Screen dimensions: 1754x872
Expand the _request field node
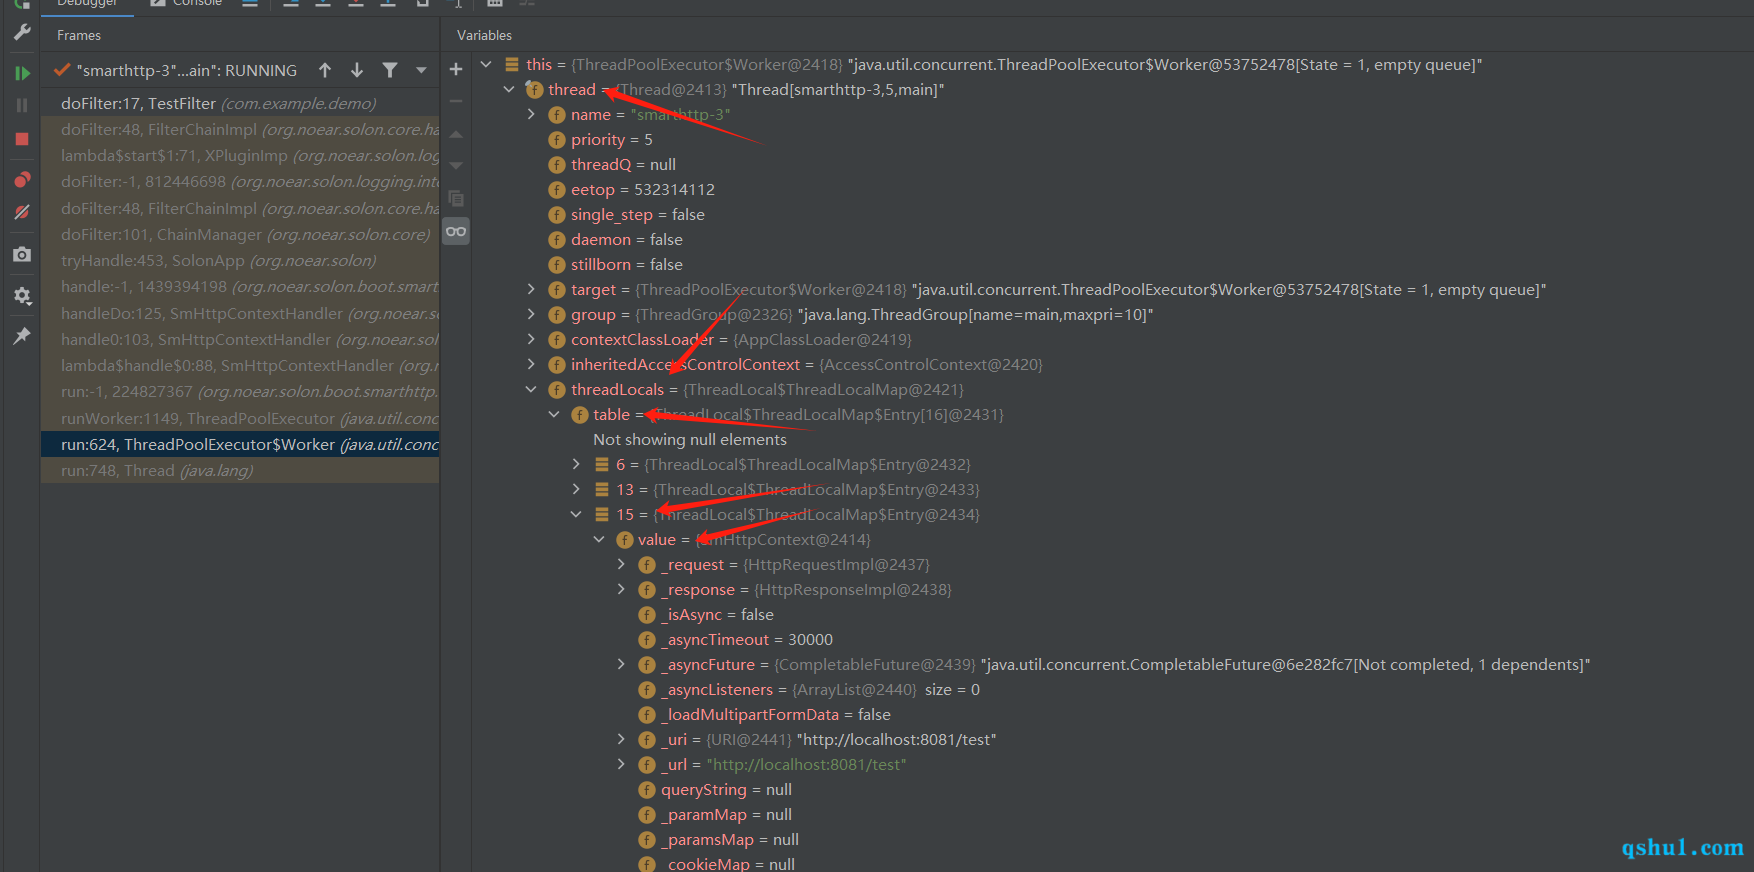pos(621,564)
